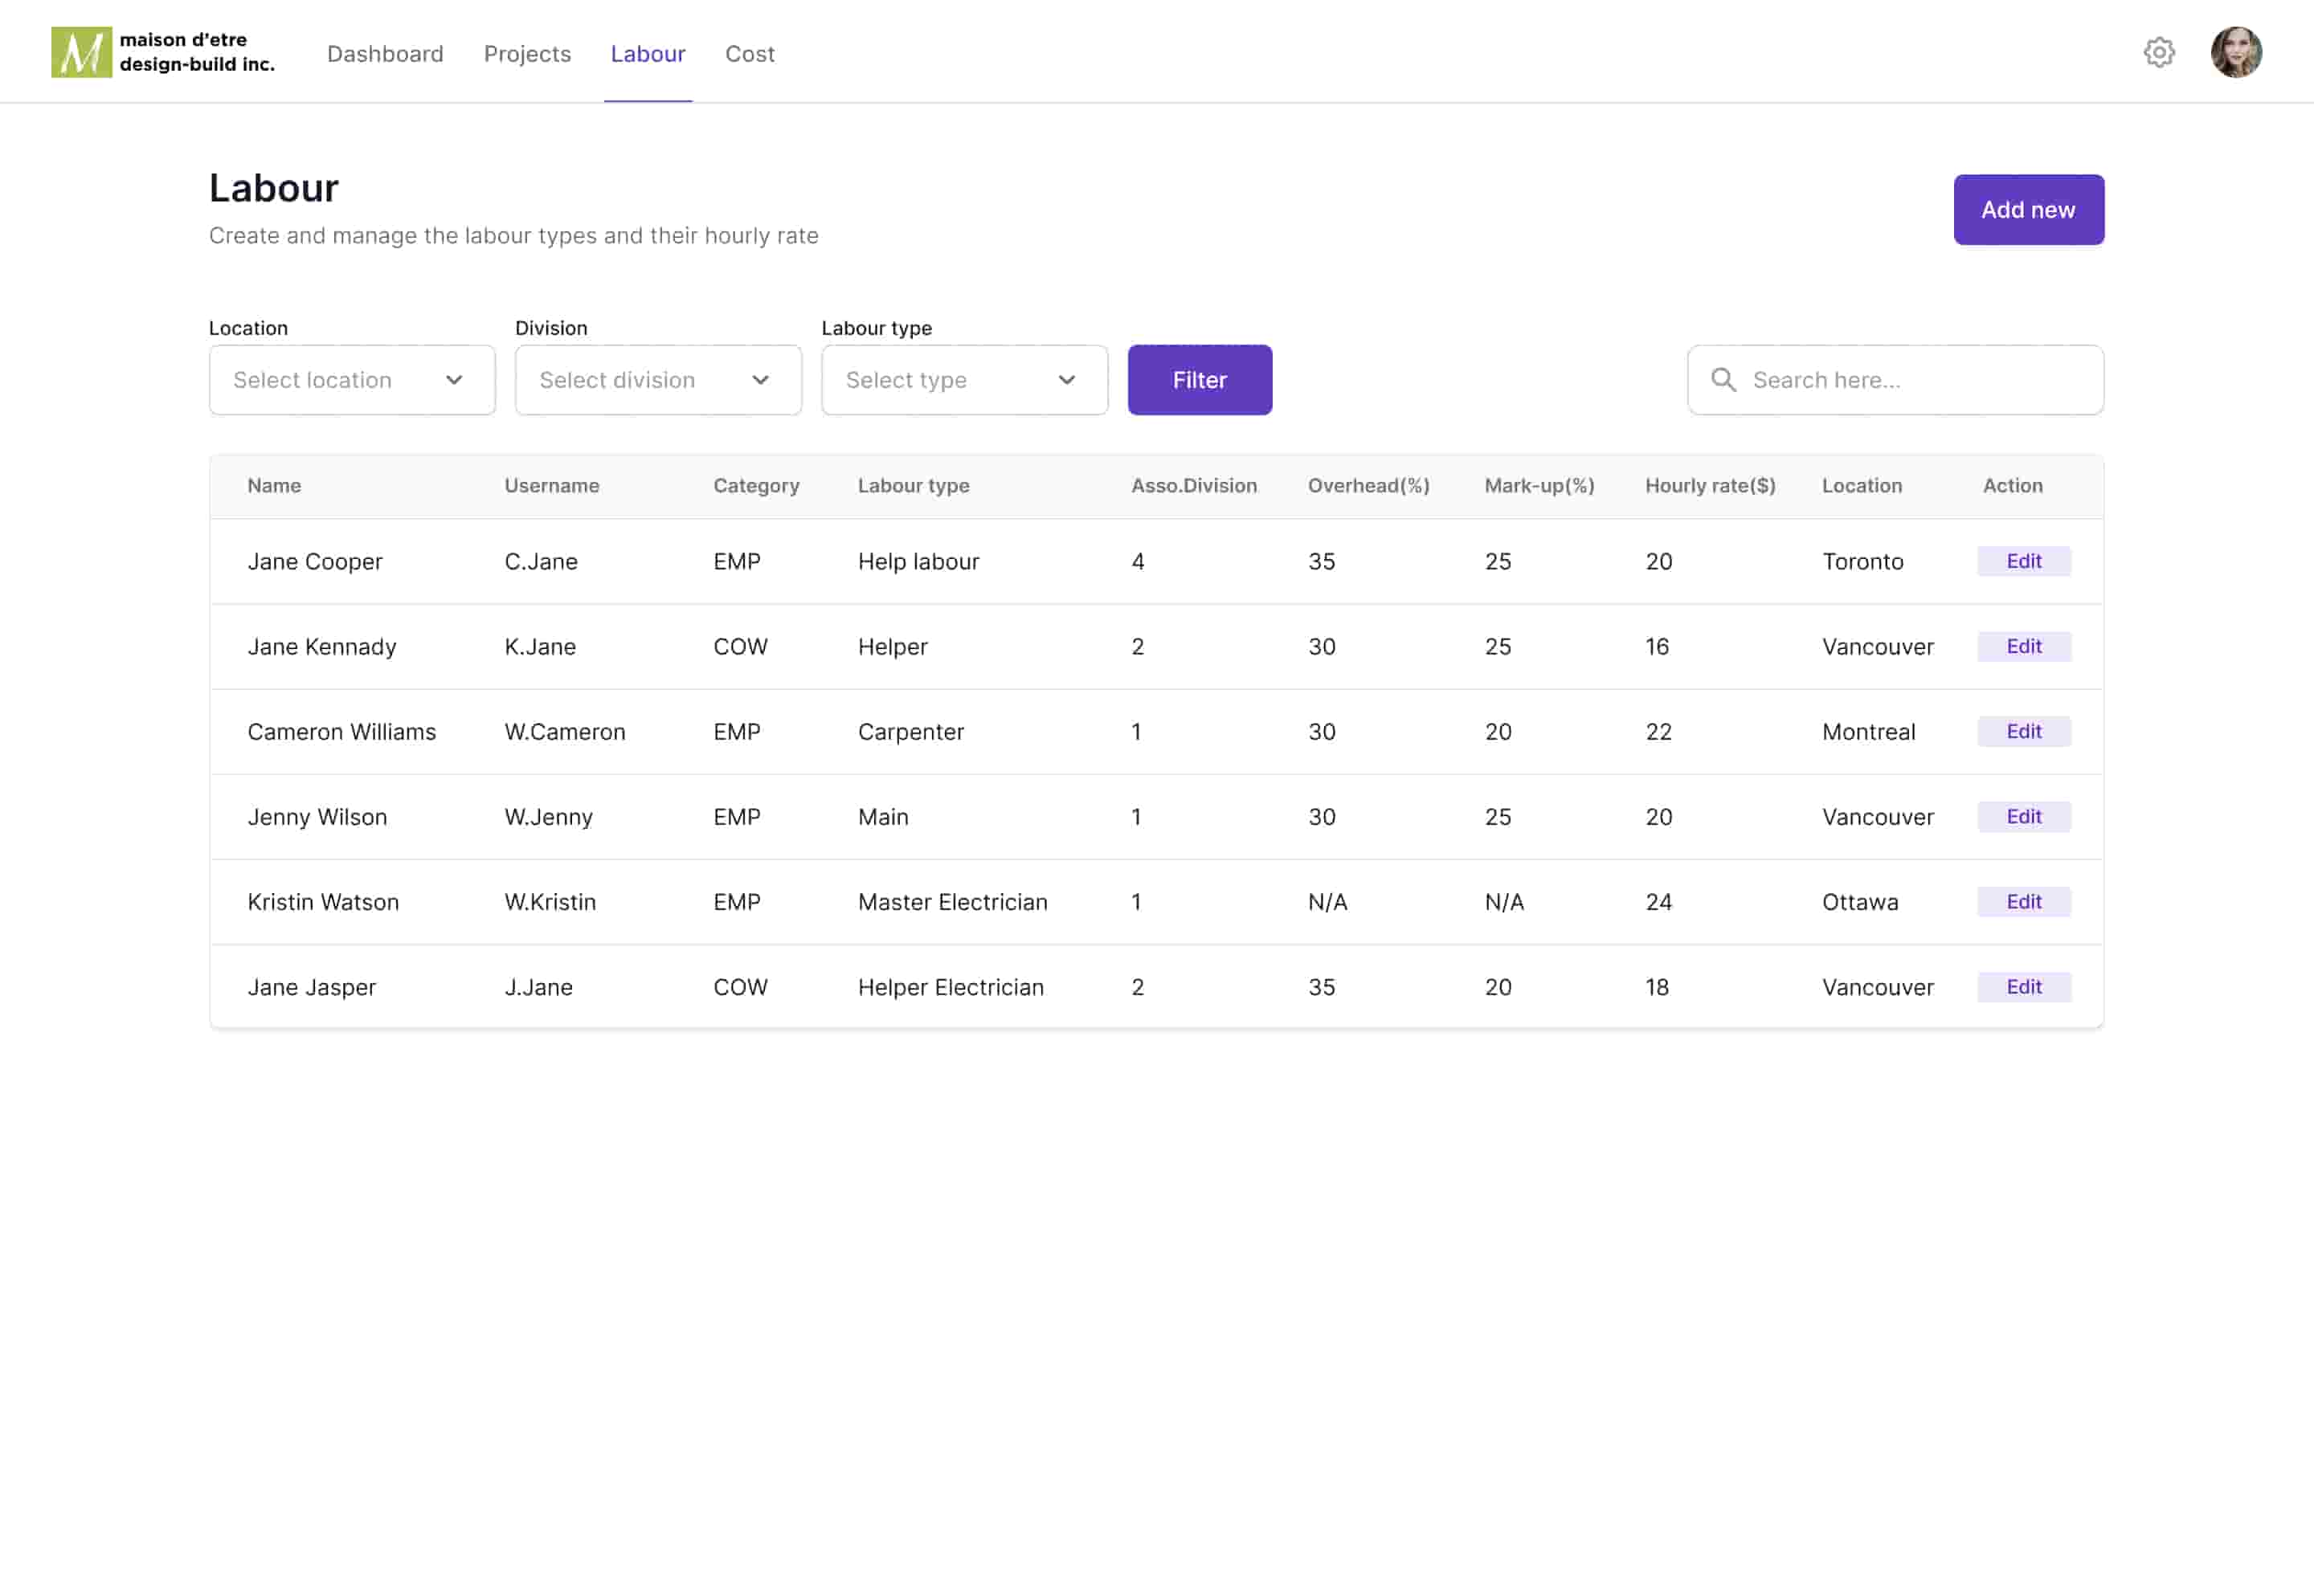The image size is (2314, 1596).
Task: Open the Select type dropdown
Action: pos(964,380)
